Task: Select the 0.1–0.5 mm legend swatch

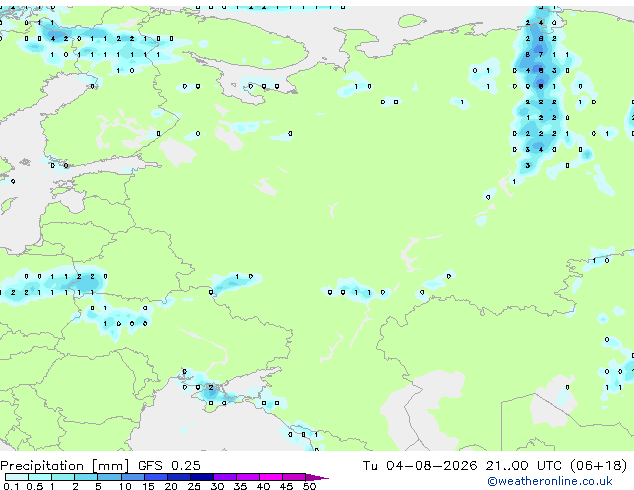Action: coord(17,477)
